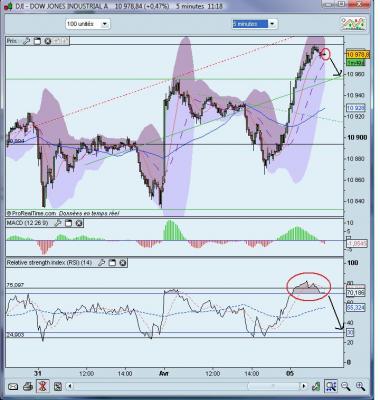Maximize the MACD panel window icon

click(69, 223)
